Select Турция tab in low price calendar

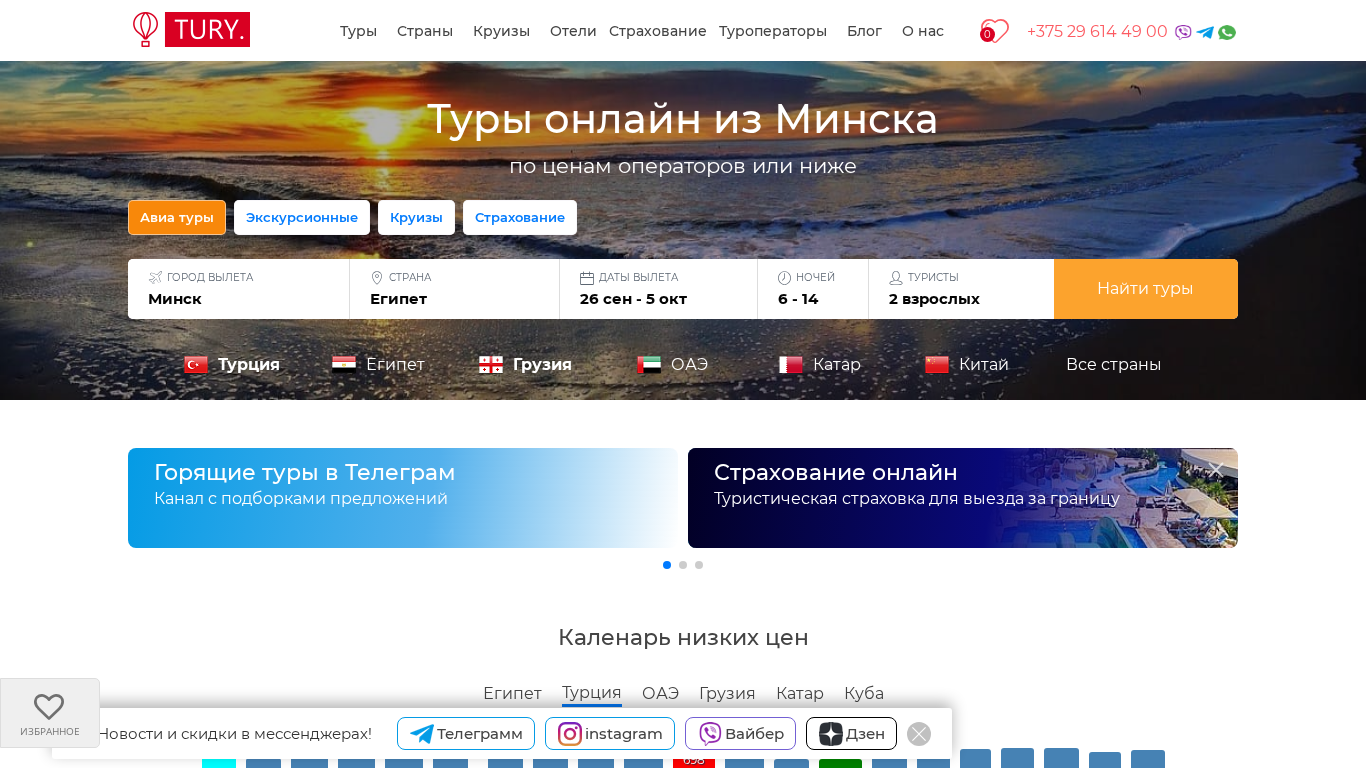point(592,693)
